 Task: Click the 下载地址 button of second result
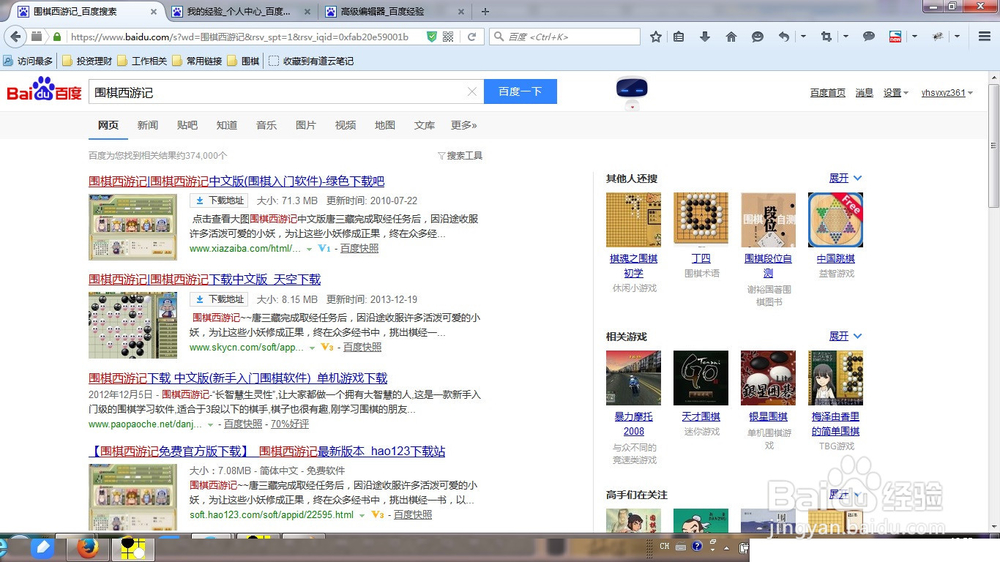click(x=219, y=299)
